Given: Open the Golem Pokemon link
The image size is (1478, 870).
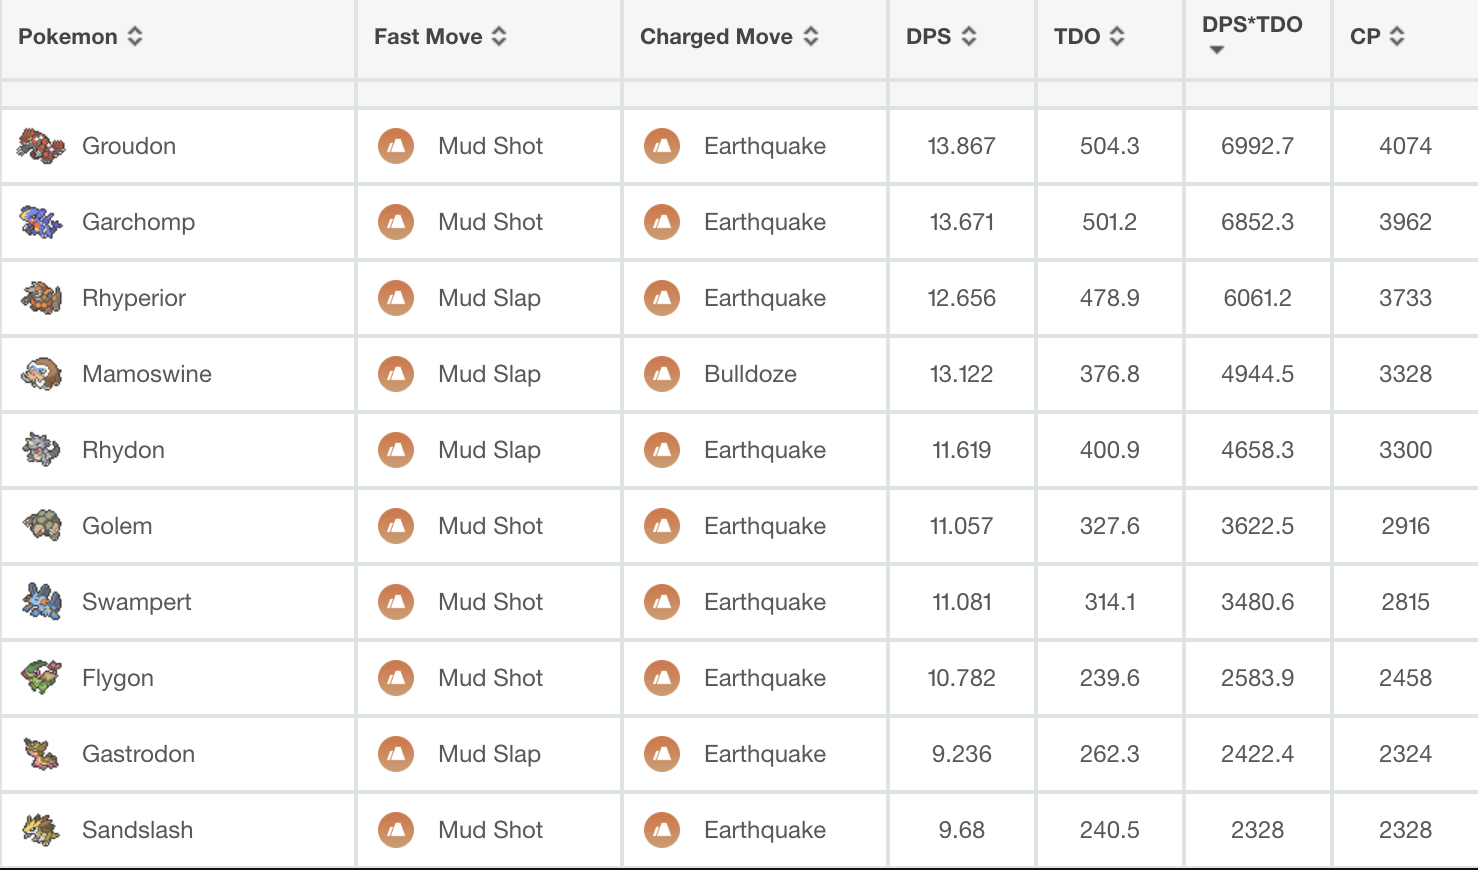Looking at the screenshot, I should 117,526.
